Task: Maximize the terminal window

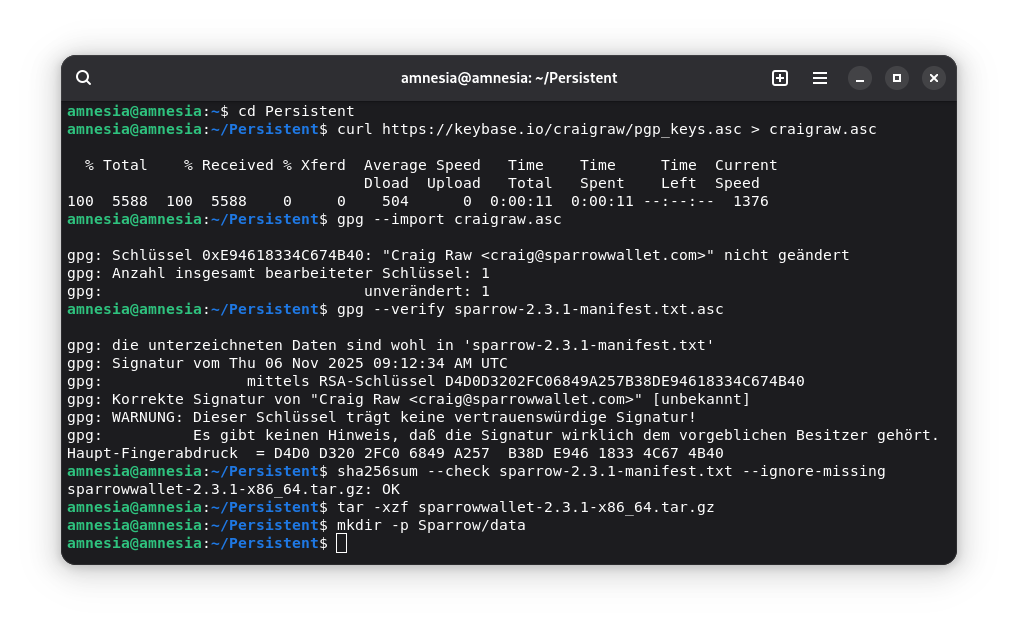Action: (897, 78)
